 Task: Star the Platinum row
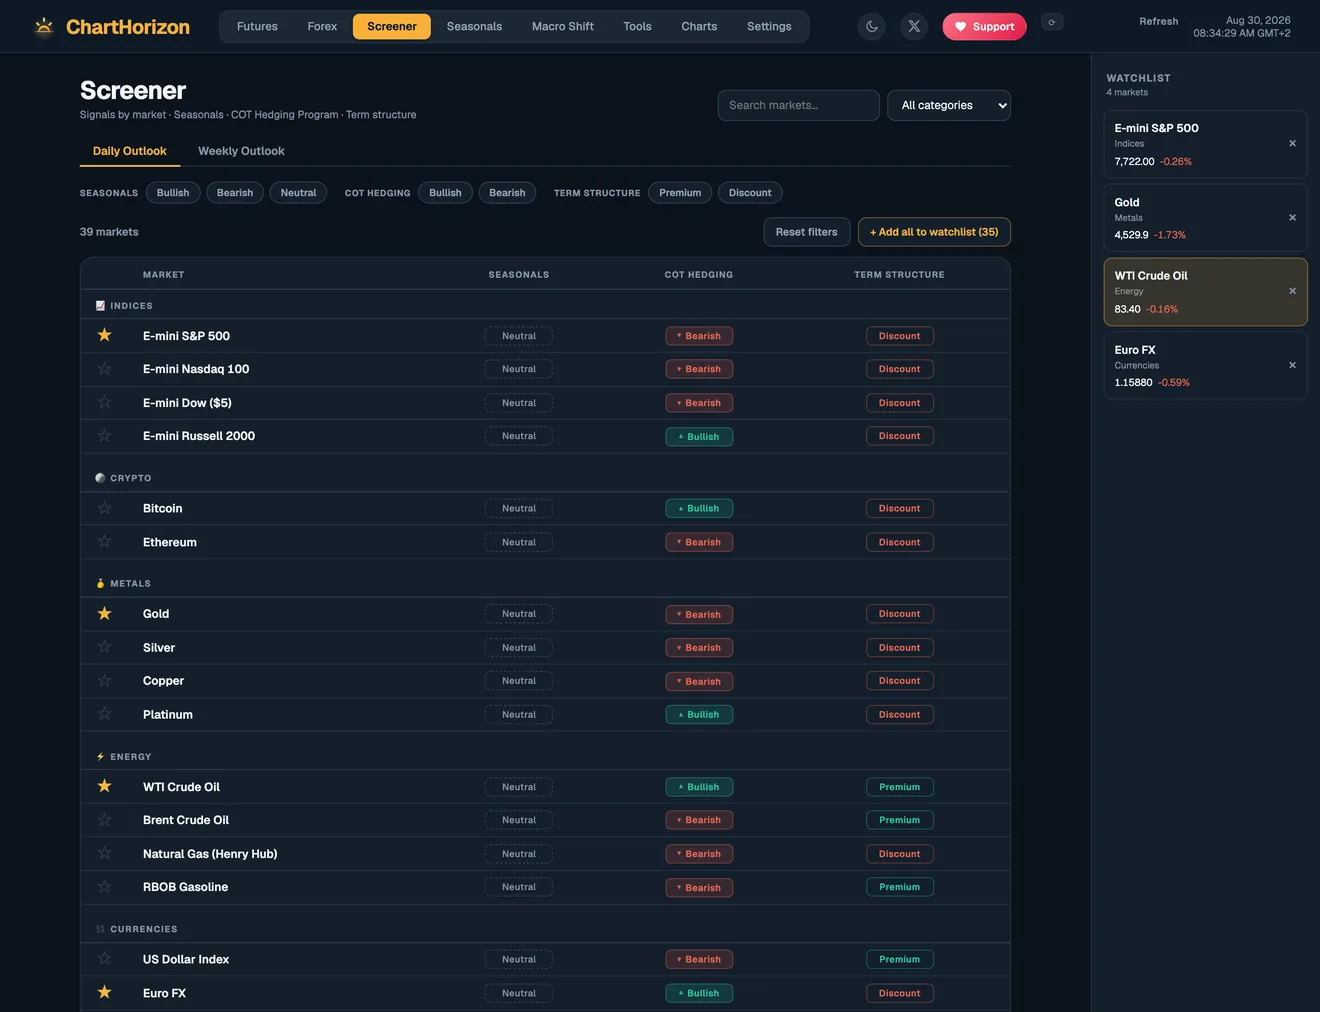pos(104,714)
